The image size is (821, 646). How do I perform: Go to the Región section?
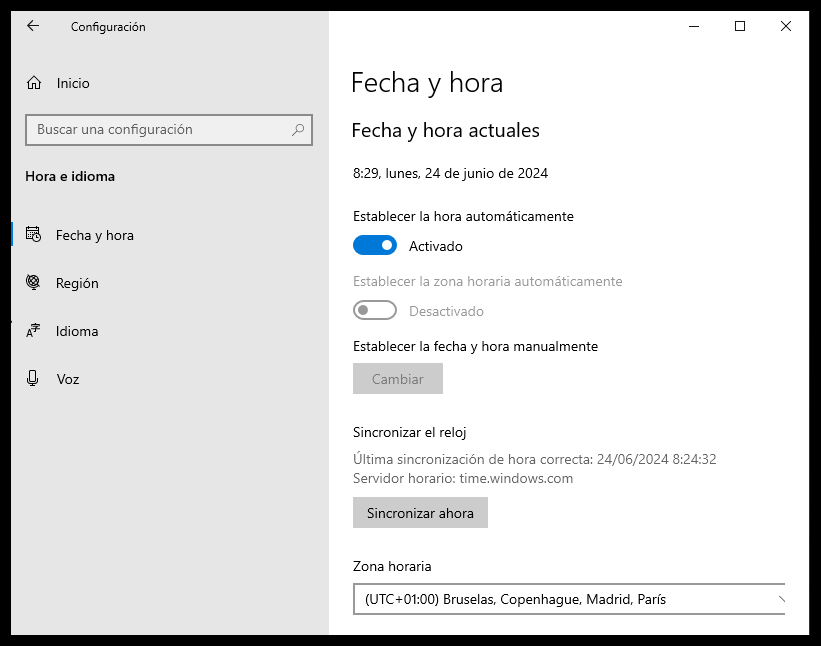tap(170, 283)
